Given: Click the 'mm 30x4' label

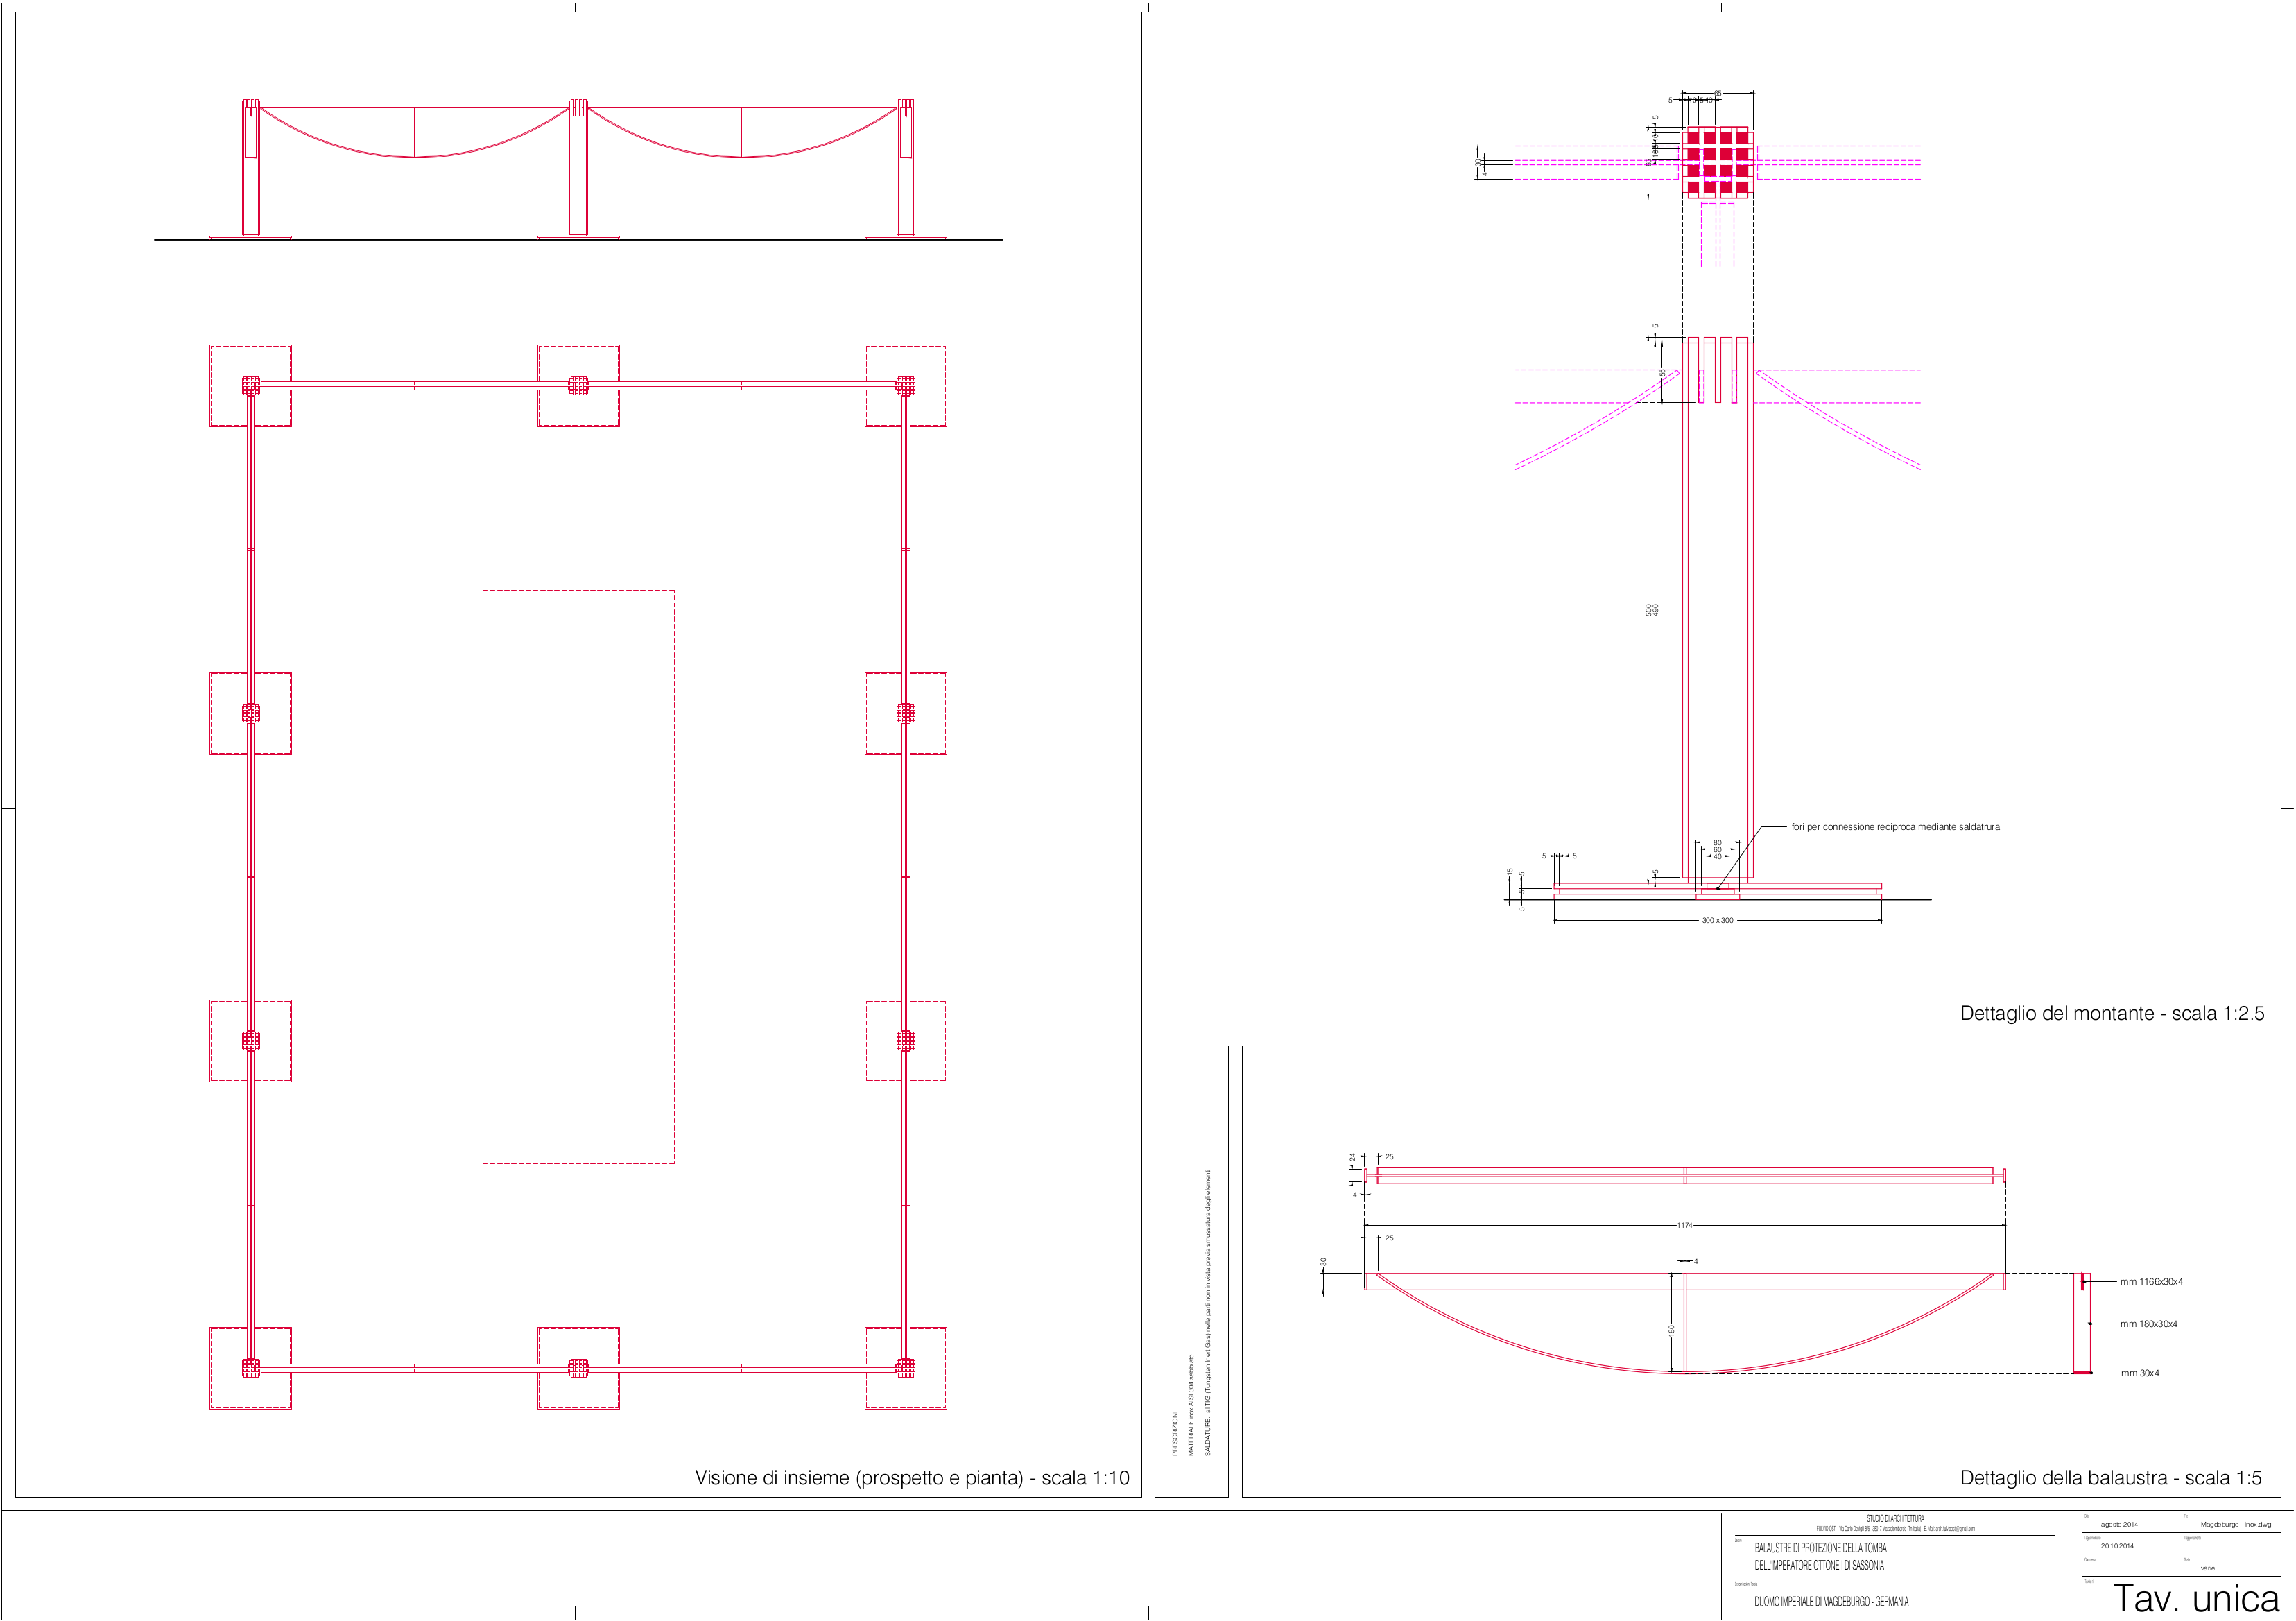Looking at the screenshot, I should tap(2139, 1373).
